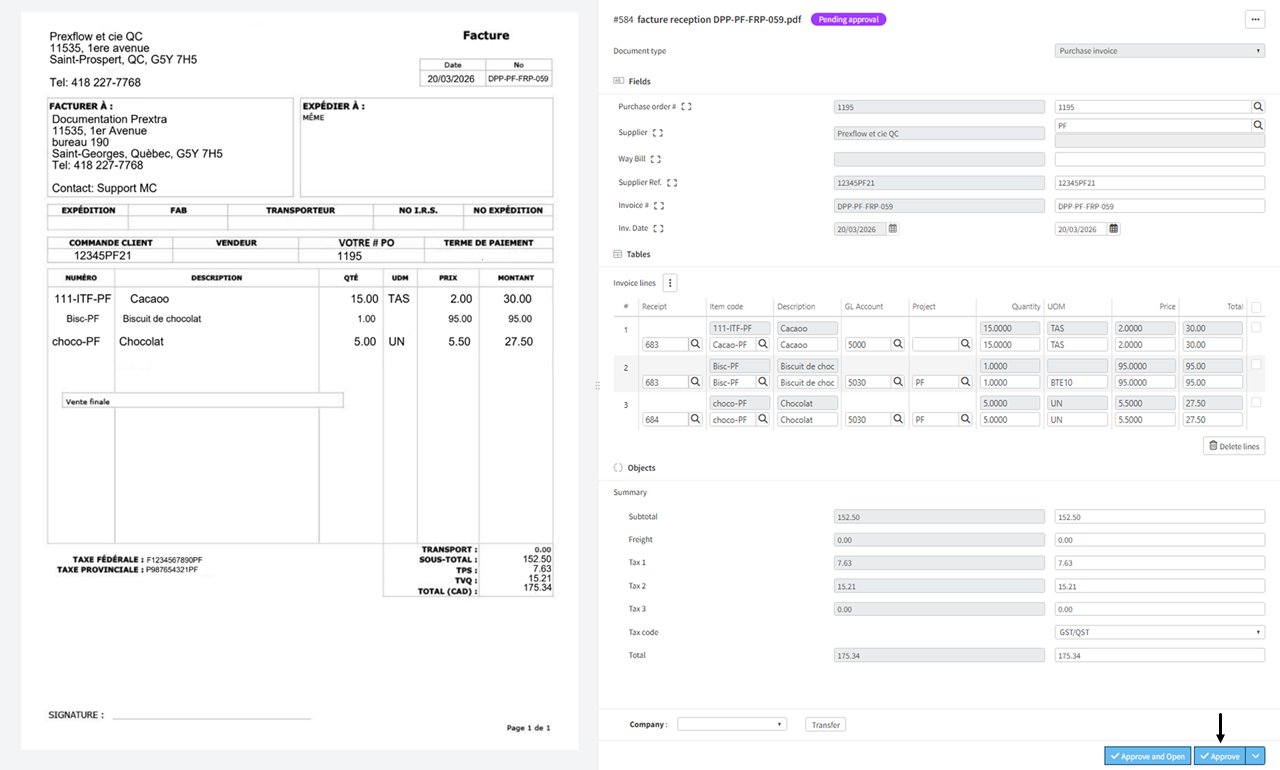1280x770 pixels.
Task: Open the Purchase order lookup magnifier
Action: pyautogui.click(x=1257, y=106)
